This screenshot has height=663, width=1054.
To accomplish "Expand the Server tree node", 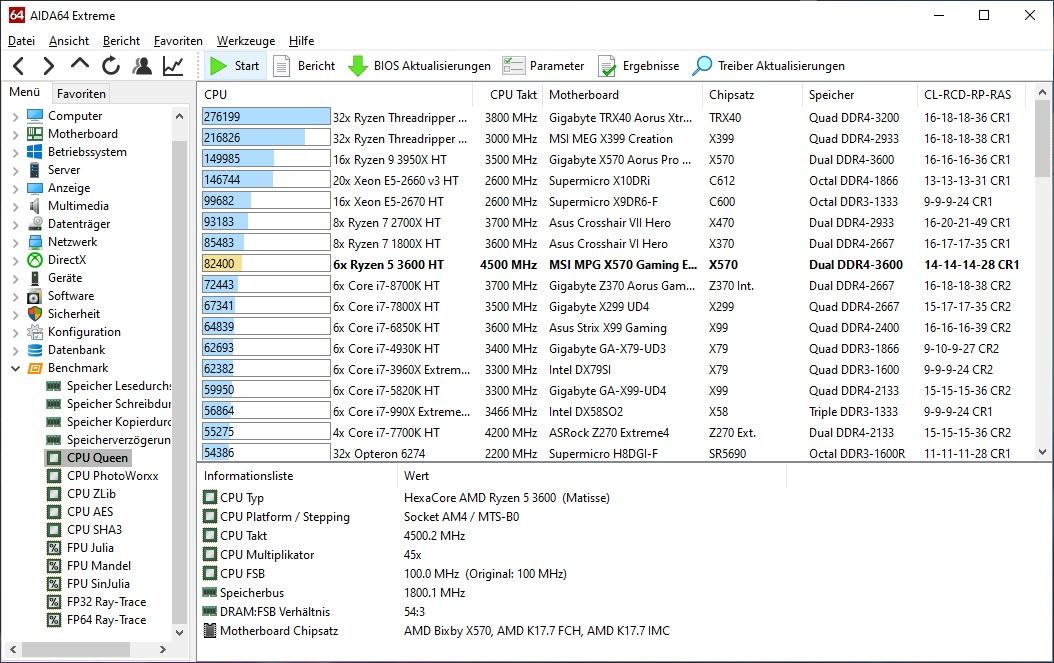I will (x=15, y=171).
